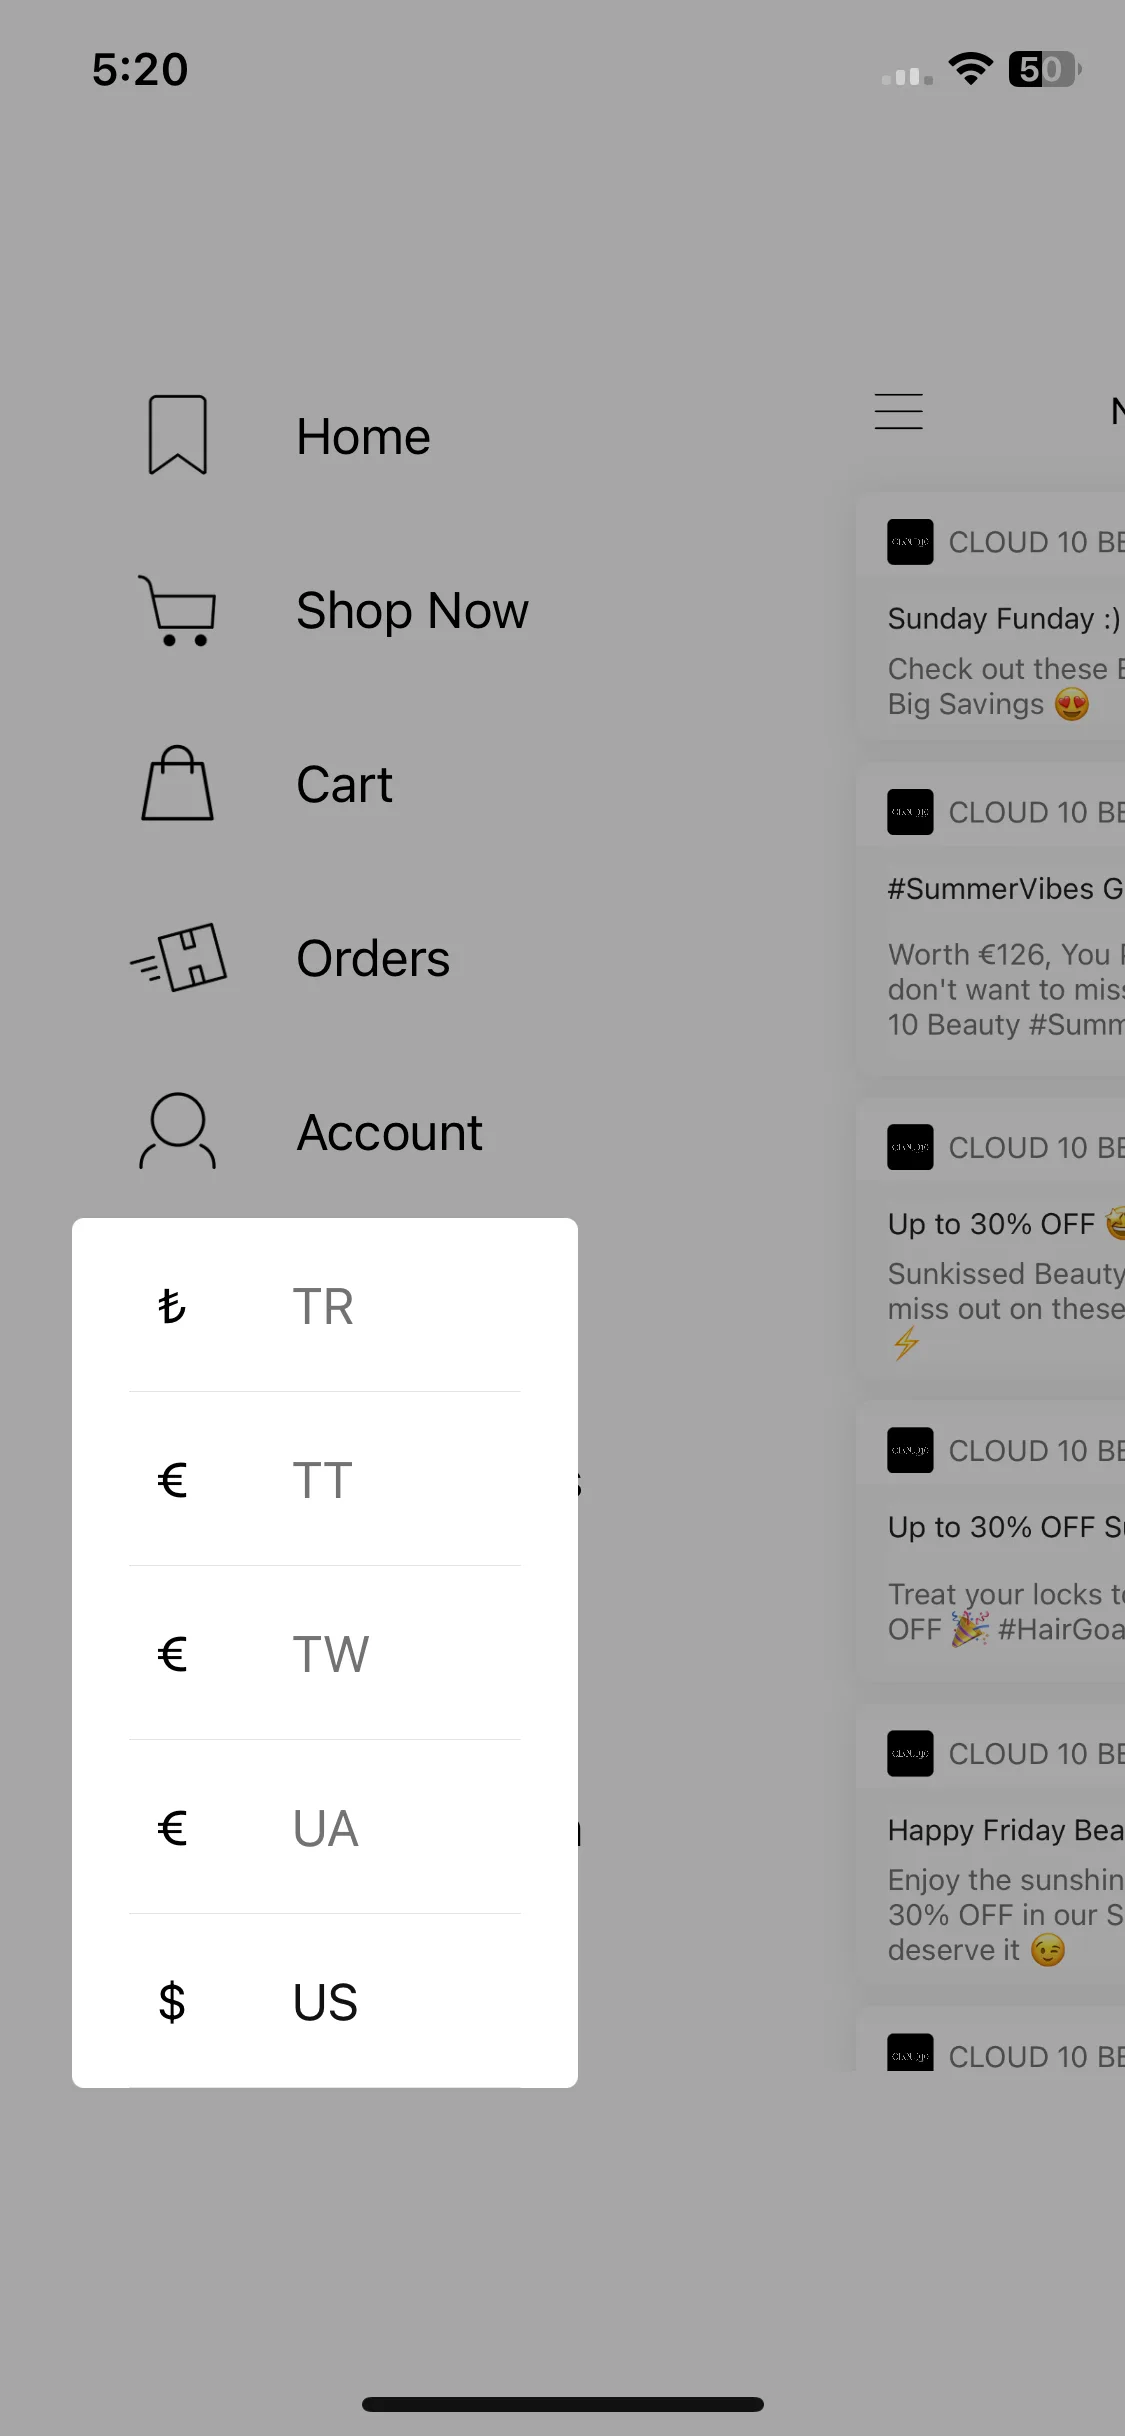The width and height of the screenshot is (1125, 2436).
Task: Go to the Orders menu entry
Action: click(x=373, y=958)
